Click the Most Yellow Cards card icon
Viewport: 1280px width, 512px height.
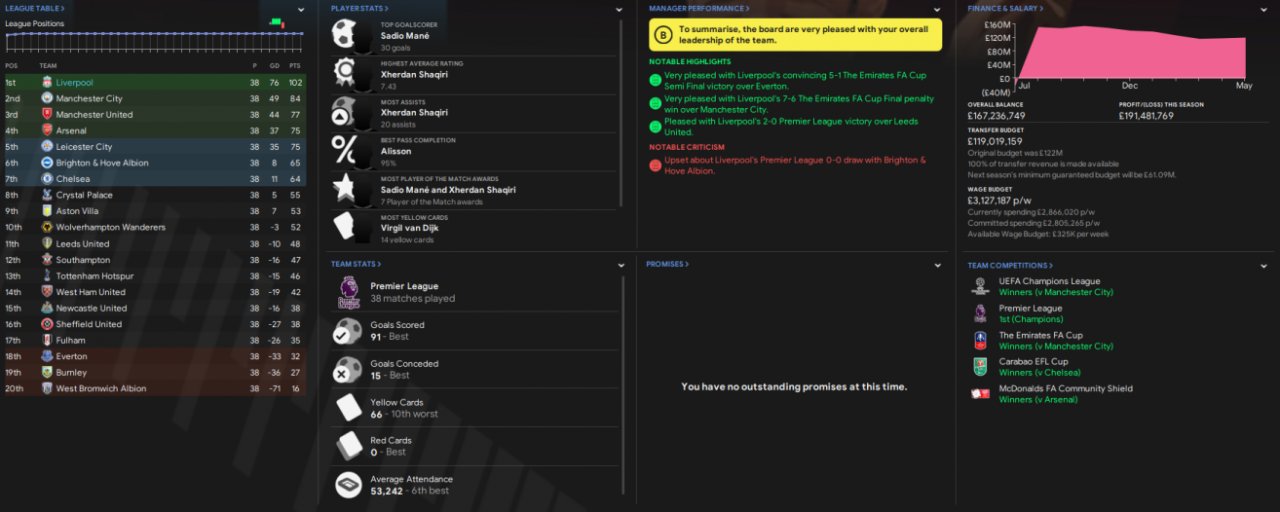click(346, 225)
